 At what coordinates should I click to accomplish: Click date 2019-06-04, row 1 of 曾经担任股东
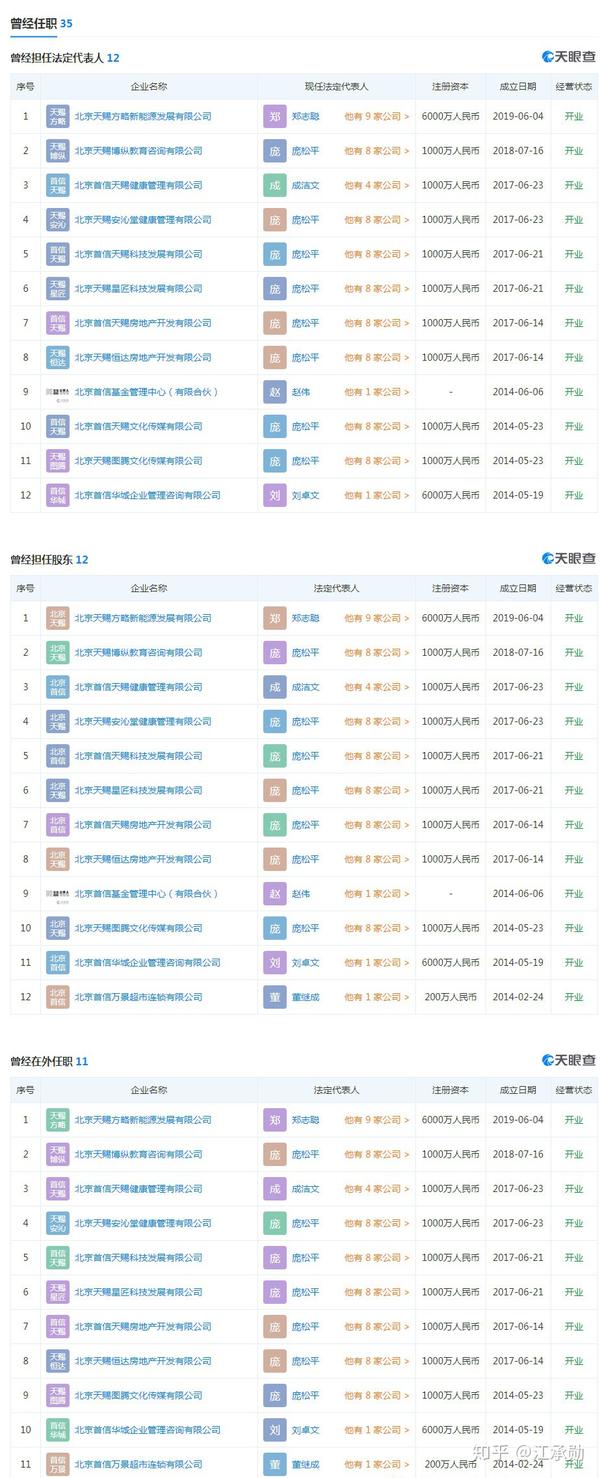click(x=518, y=618)
